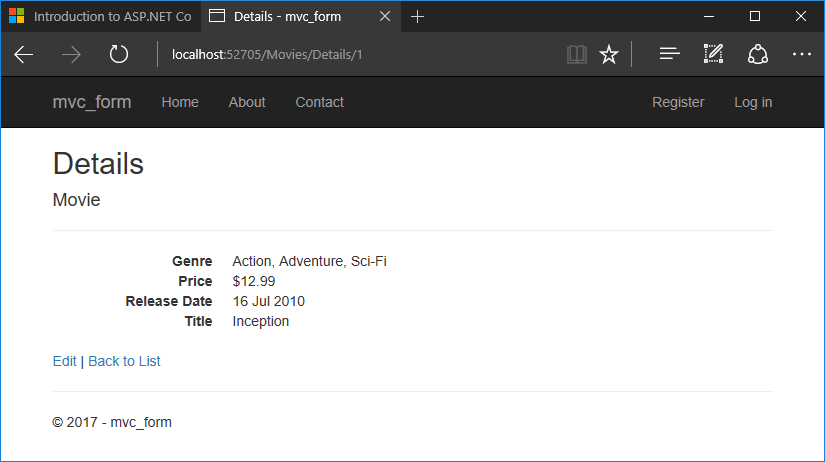
Task: Click the browser Back arrow
Action: [x=24, y=55]
